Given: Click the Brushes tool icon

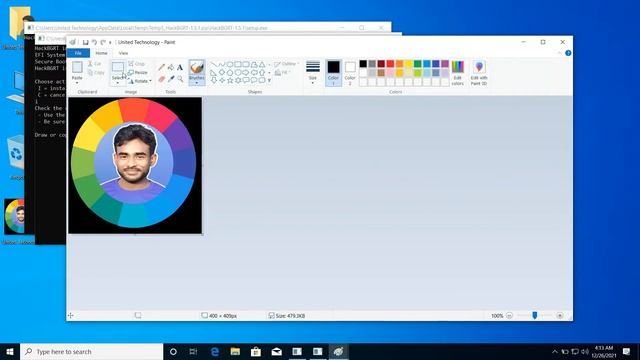Looking at the screenshot, I should (196, 67).
